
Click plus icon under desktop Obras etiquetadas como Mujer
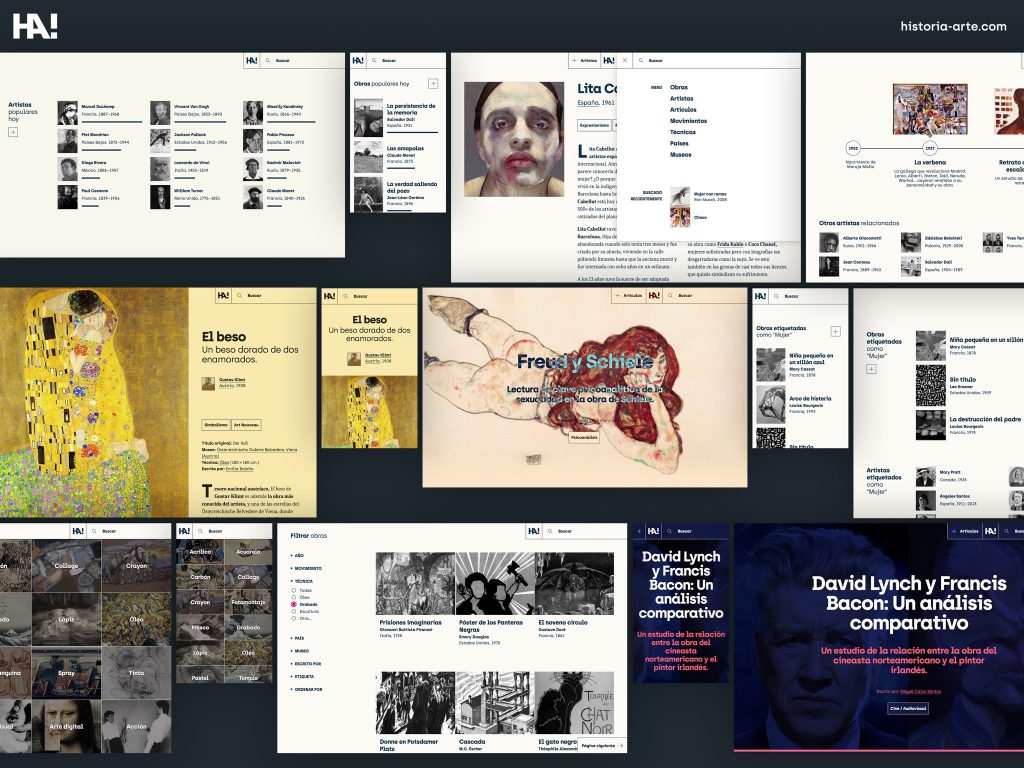click(871, 369)
